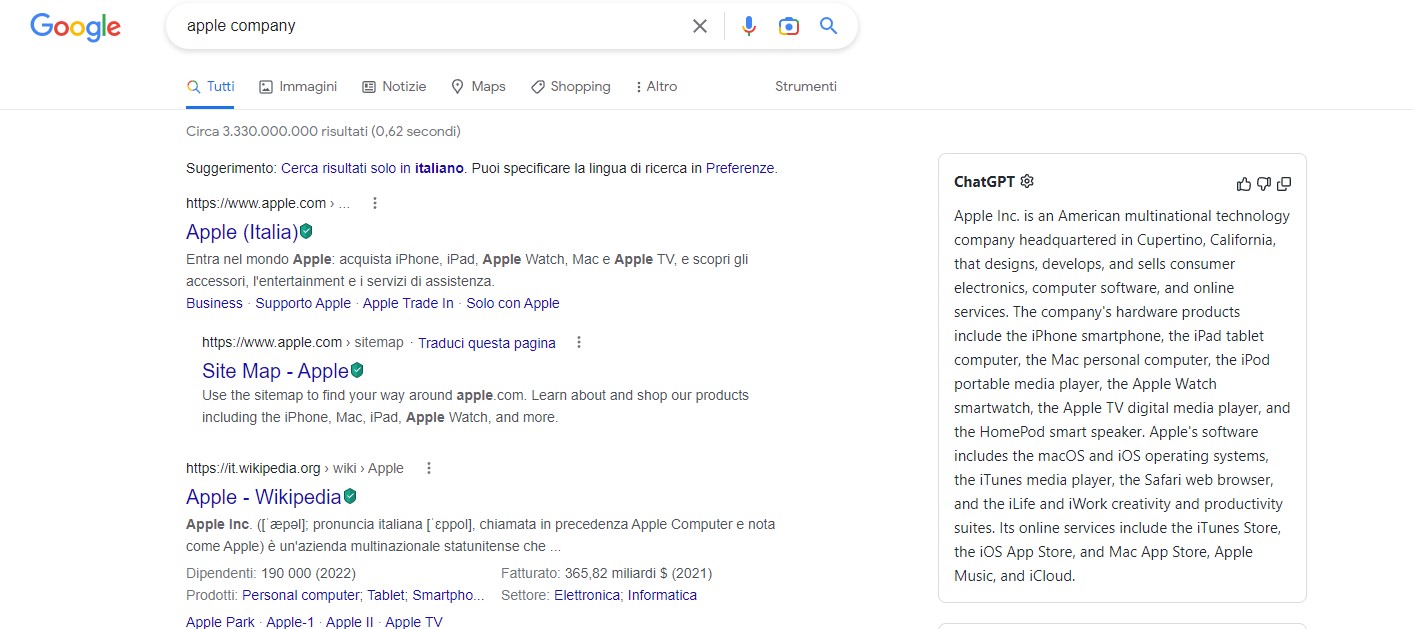
Task: Open the Apple Trade In sitelink
Action: [x=408, y=303]
